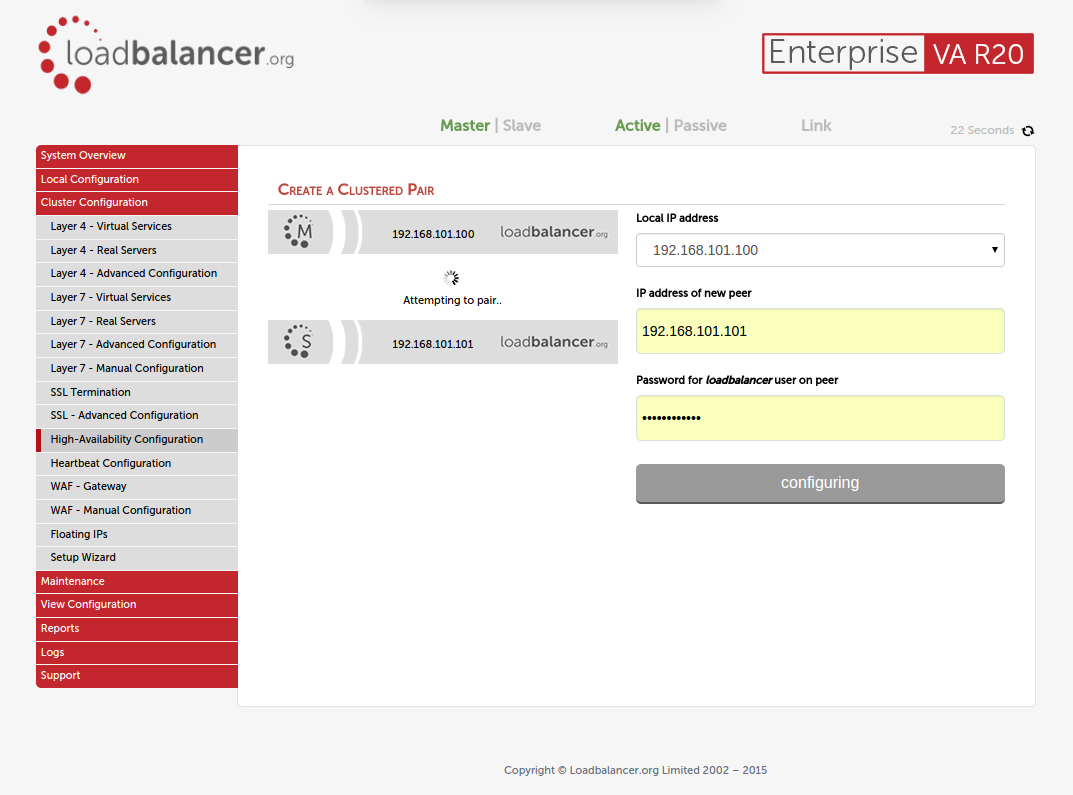Click the configuring button
The image size is (1073, 795).
click(x=820, y=484)
